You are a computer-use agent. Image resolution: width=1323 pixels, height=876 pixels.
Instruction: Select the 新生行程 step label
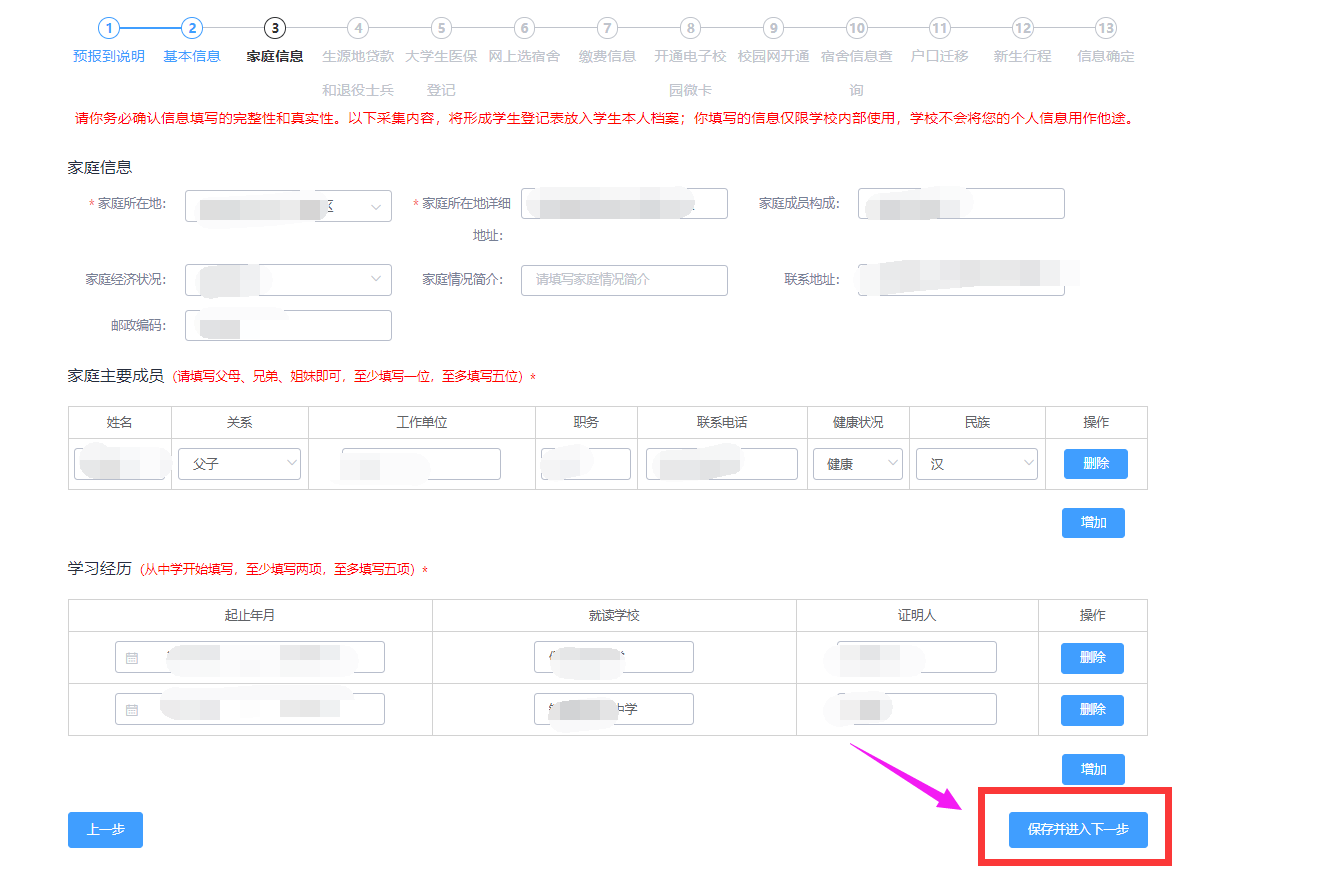click(x=1022, y=56)
